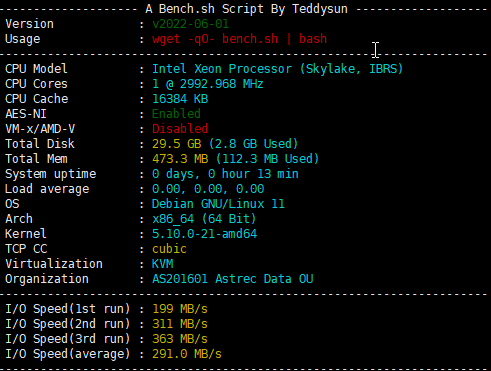This screenshot has width=491, height=371.
Task: Click the 'Version' label
Action: coord(29,24)
